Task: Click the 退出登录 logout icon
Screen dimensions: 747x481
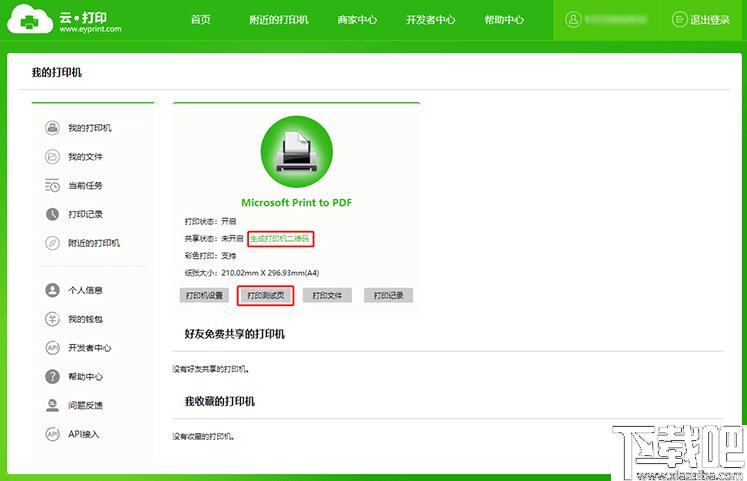Action: pyautogui.click(x=679, y=20)
